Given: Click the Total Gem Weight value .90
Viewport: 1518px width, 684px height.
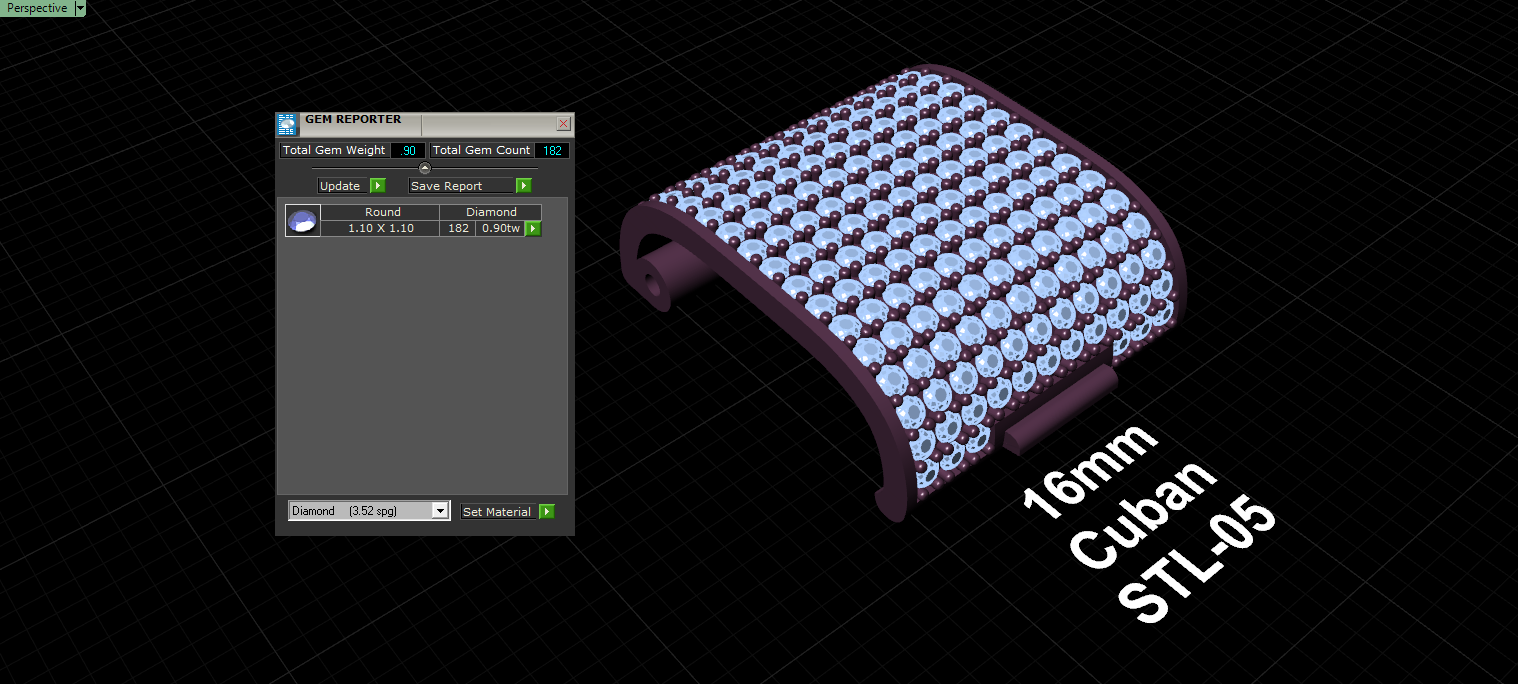Looking at the screenshot, I should point(408,151).
